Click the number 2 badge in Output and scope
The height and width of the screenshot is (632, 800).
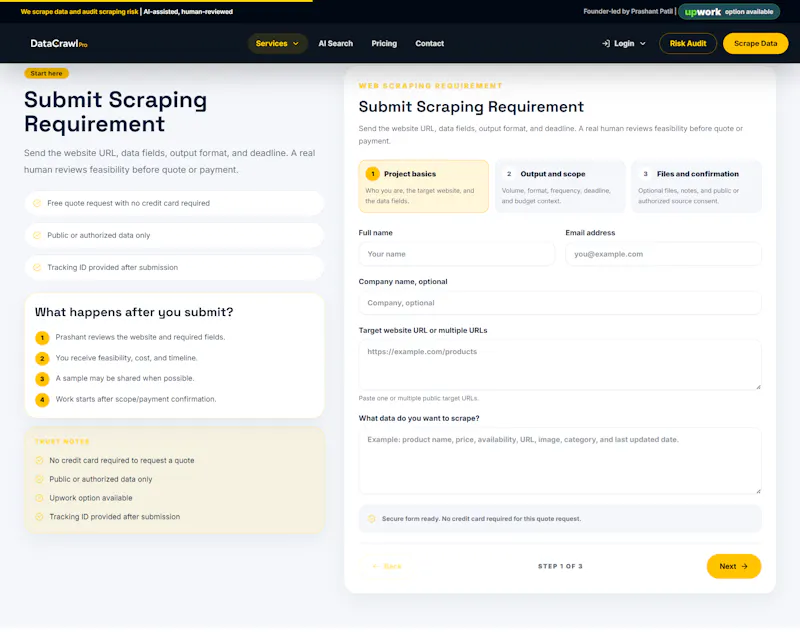pyautogui.click(x=509, y=174)
